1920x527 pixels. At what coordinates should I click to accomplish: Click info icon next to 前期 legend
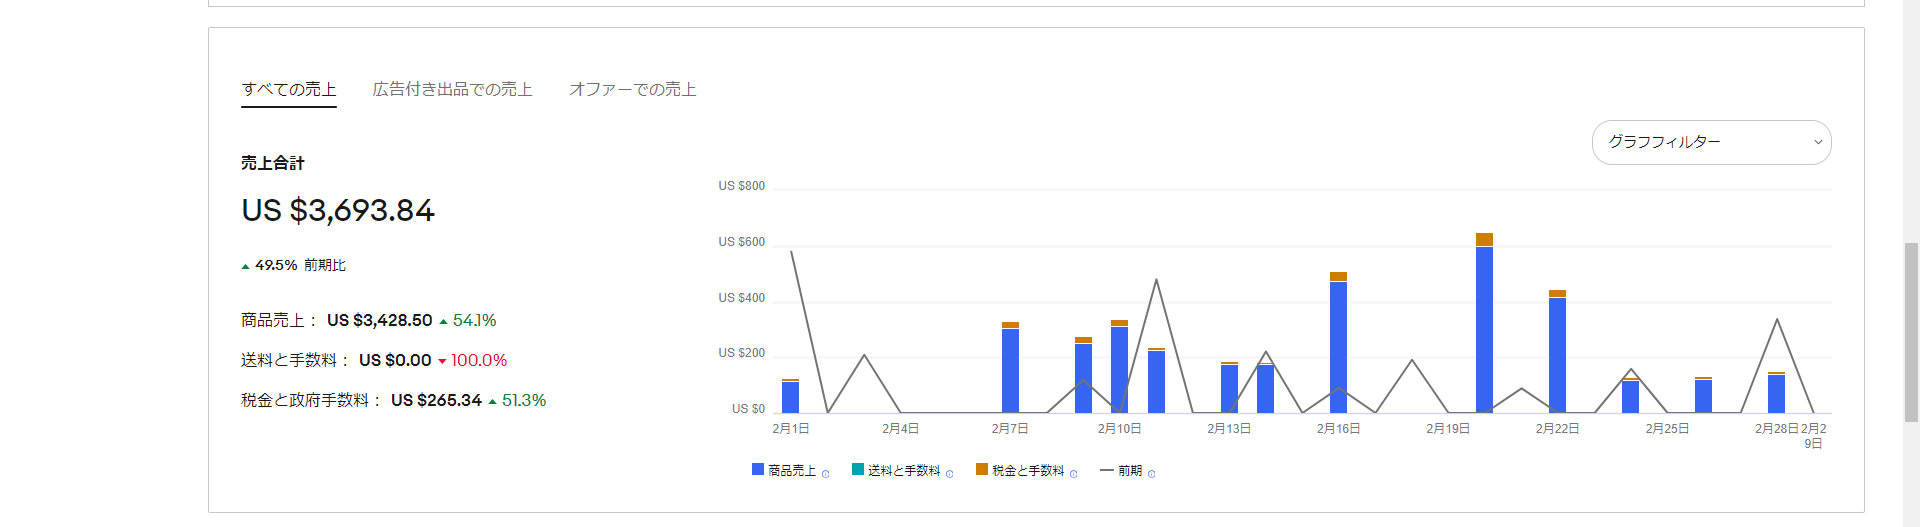click(x=1151, y=474)
